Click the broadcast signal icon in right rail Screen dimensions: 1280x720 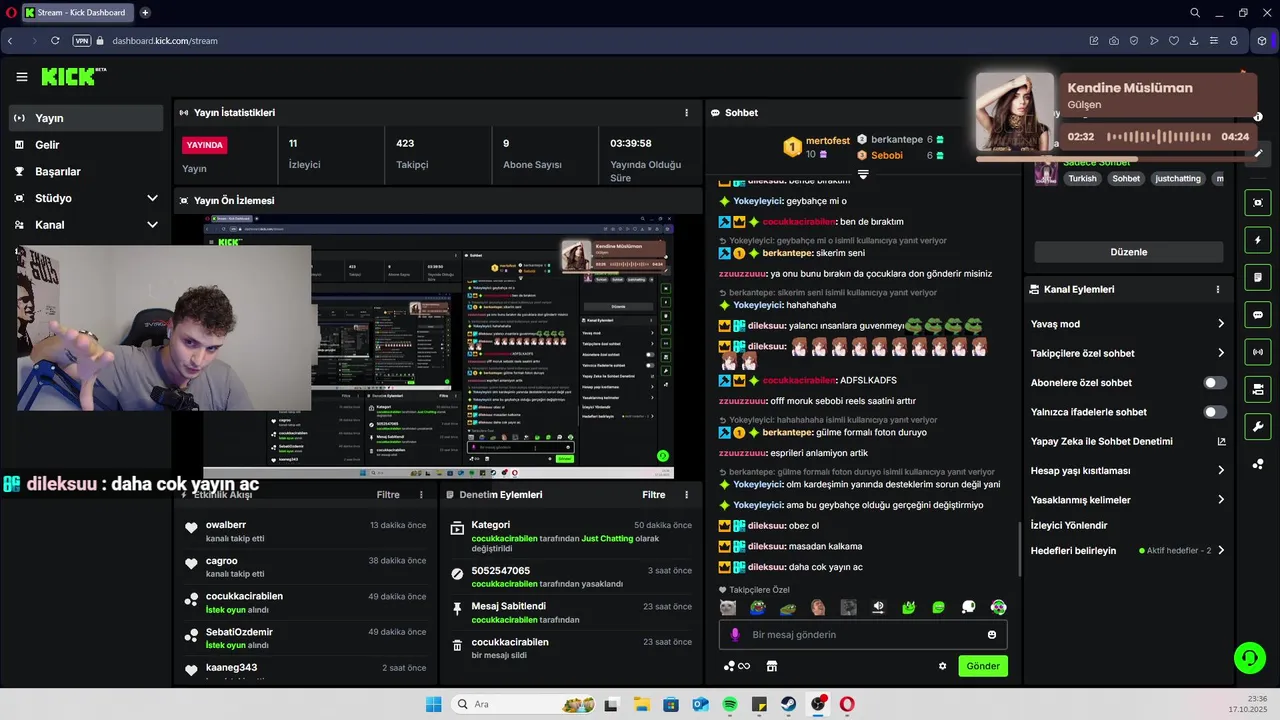(x=1257, y=351)
